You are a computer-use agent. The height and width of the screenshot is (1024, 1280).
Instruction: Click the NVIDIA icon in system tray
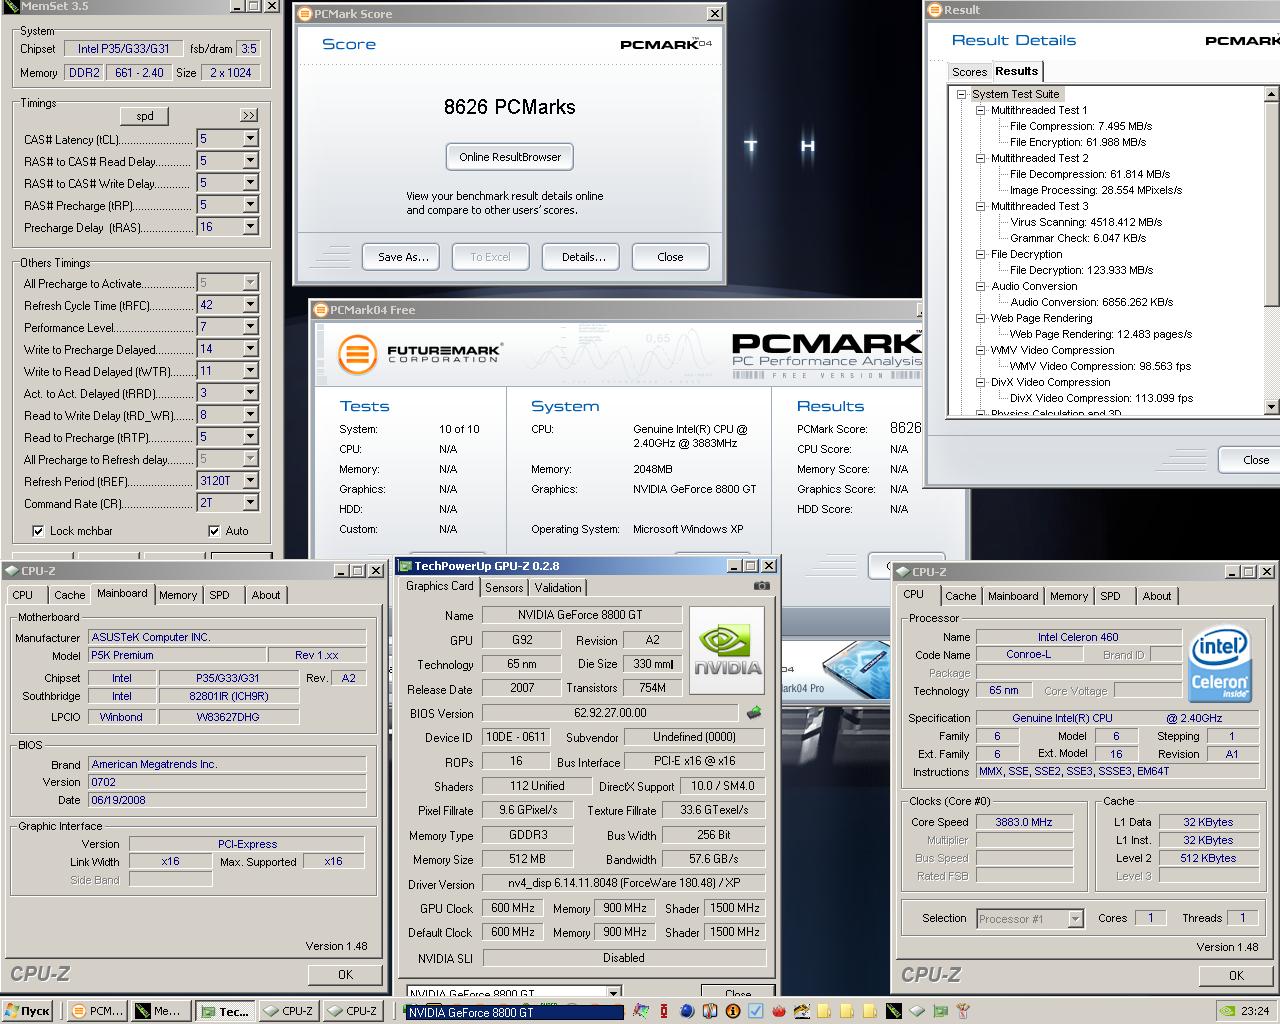click(x=1225, y=1011)
